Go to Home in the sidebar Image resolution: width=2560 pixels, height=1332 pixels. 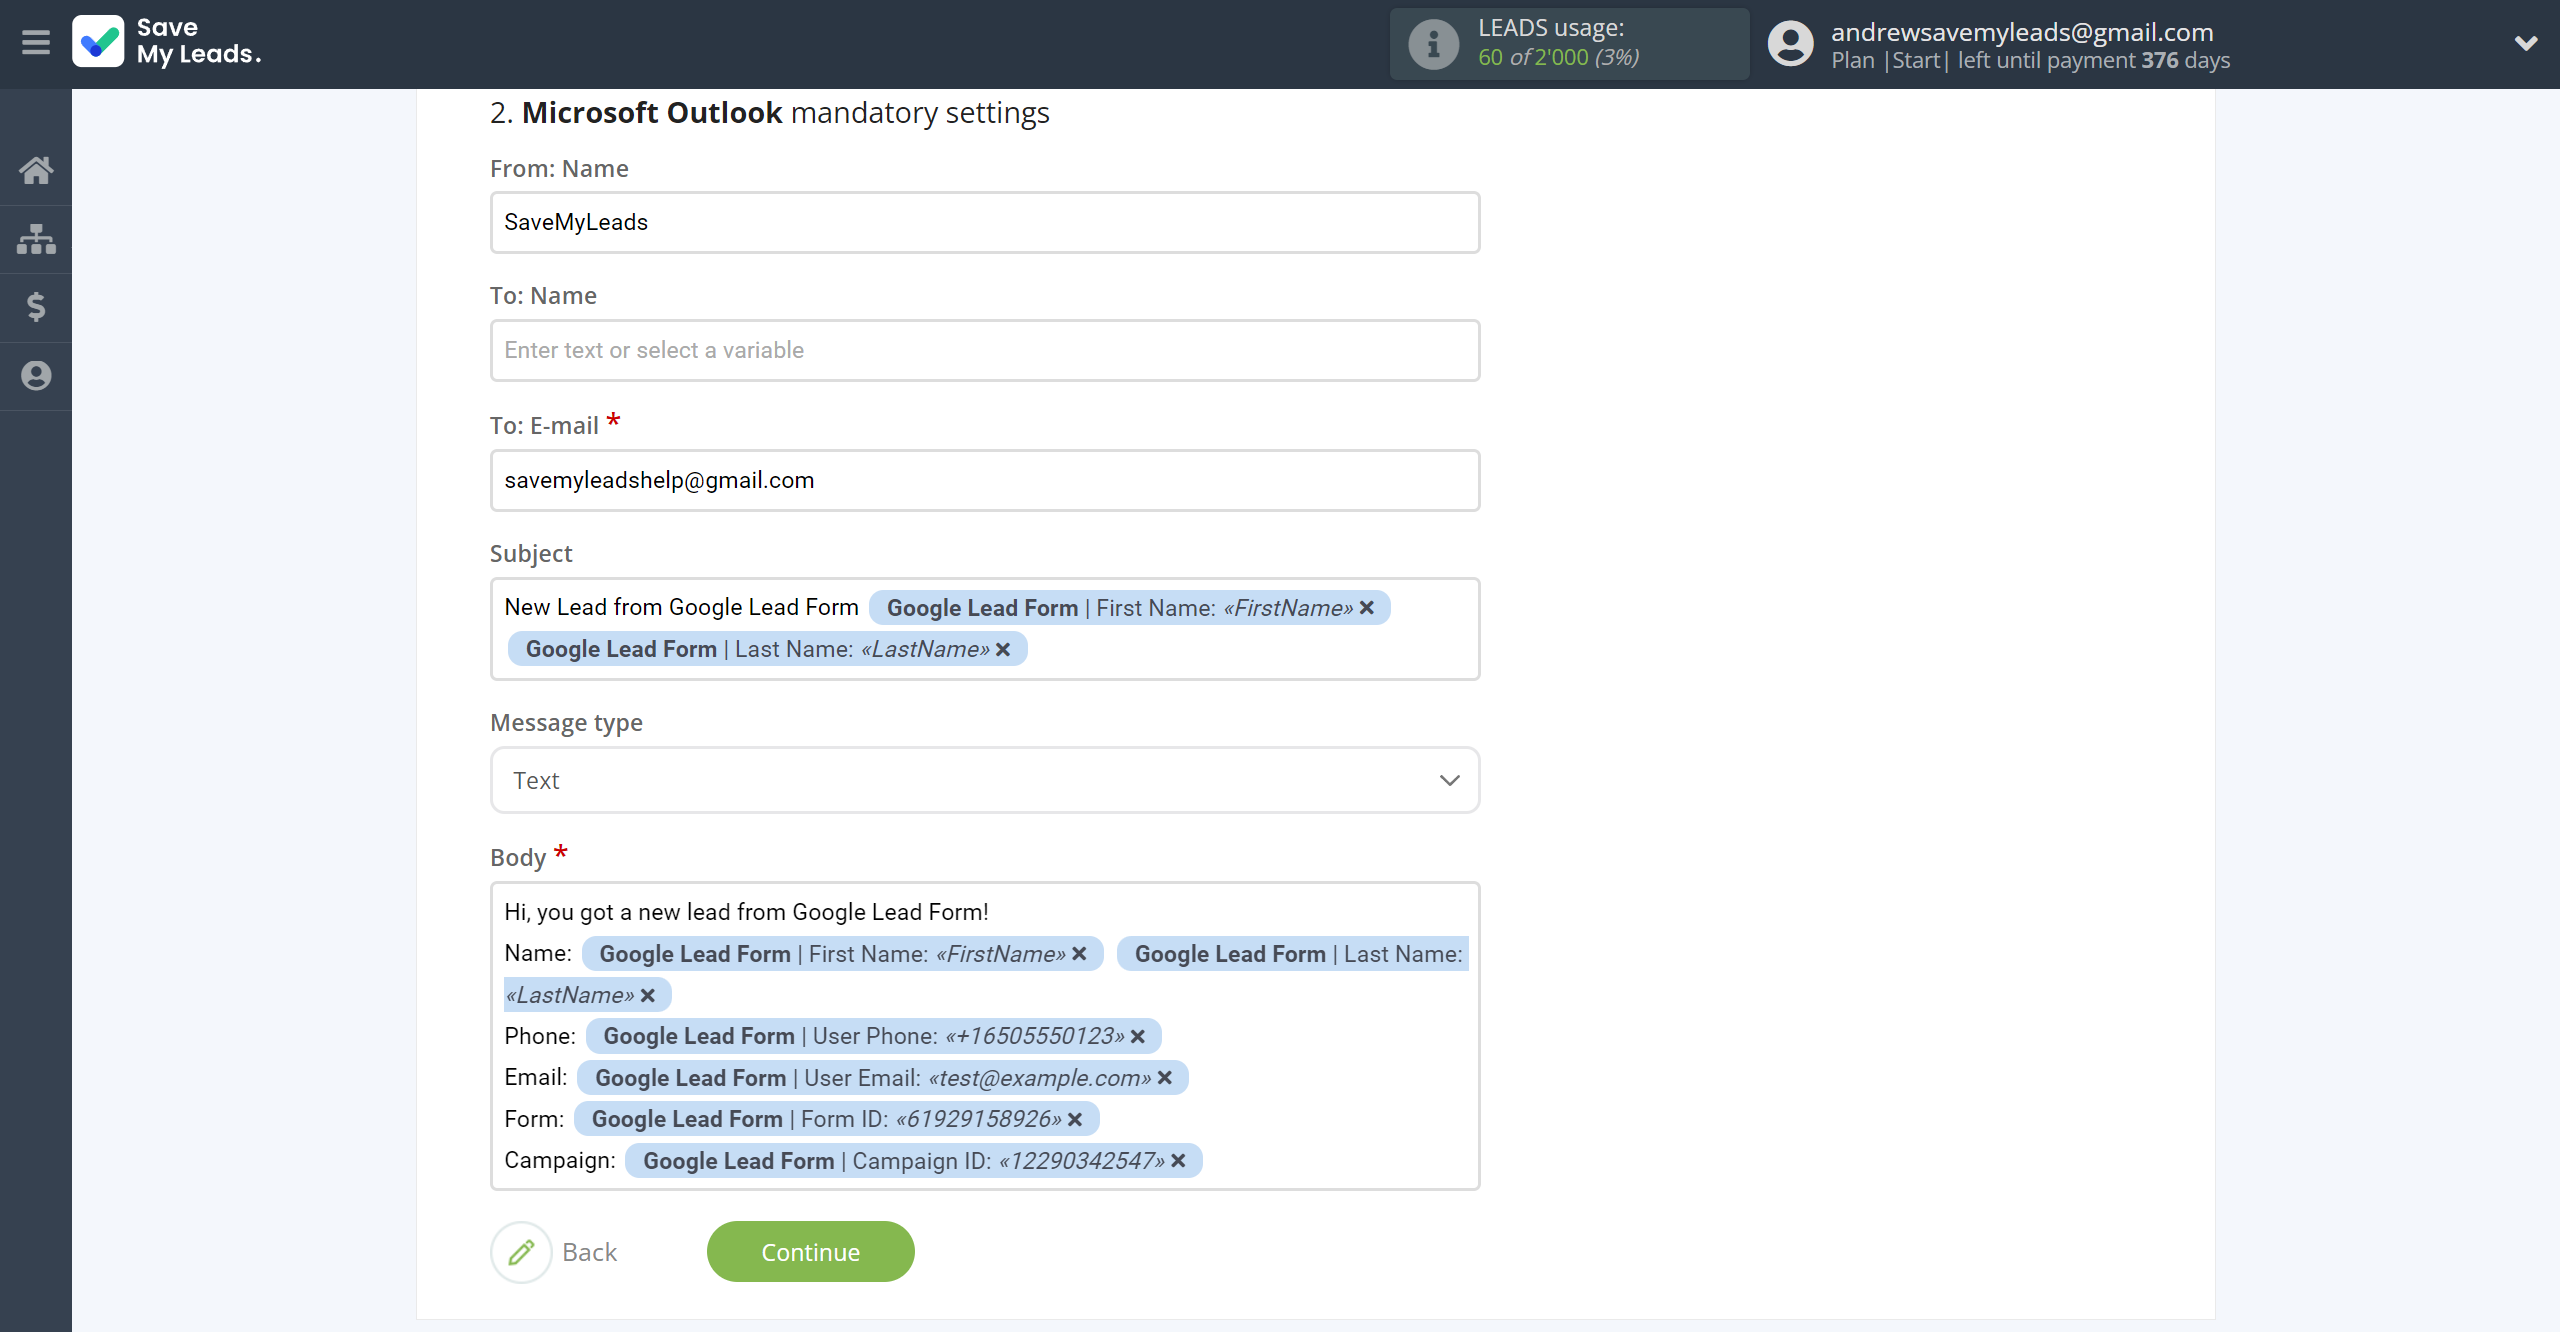pyautogui.click(x=36, y=170)
